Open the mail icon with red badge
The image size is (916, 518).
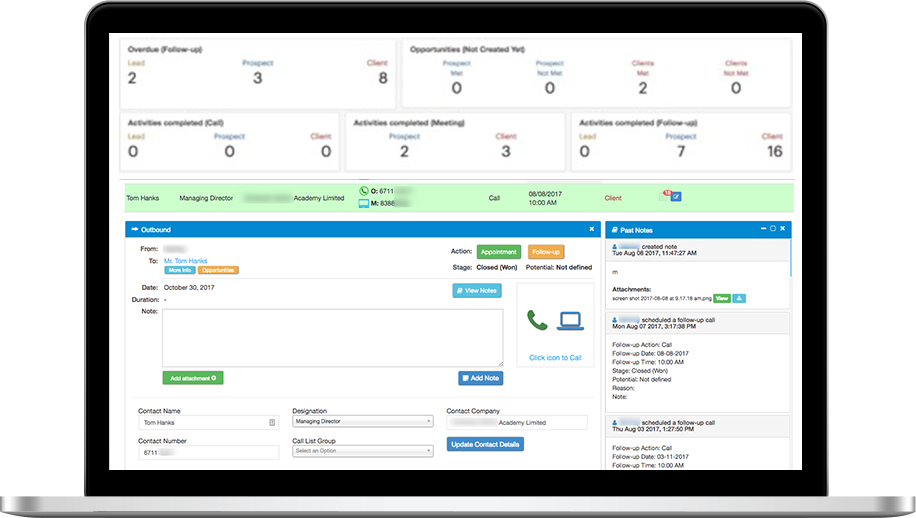665,196
